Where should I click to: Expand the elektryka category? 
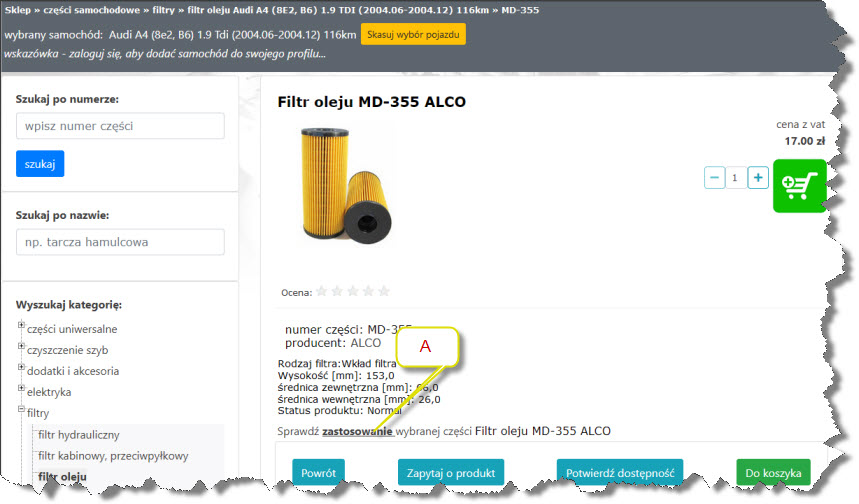click(x=21, y=388)
